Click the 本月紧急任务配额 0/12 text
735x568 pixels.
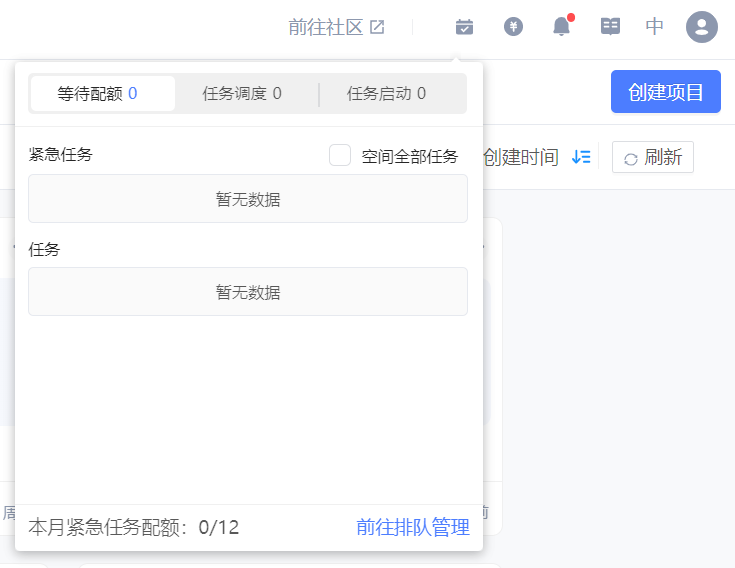click(134, 527)
